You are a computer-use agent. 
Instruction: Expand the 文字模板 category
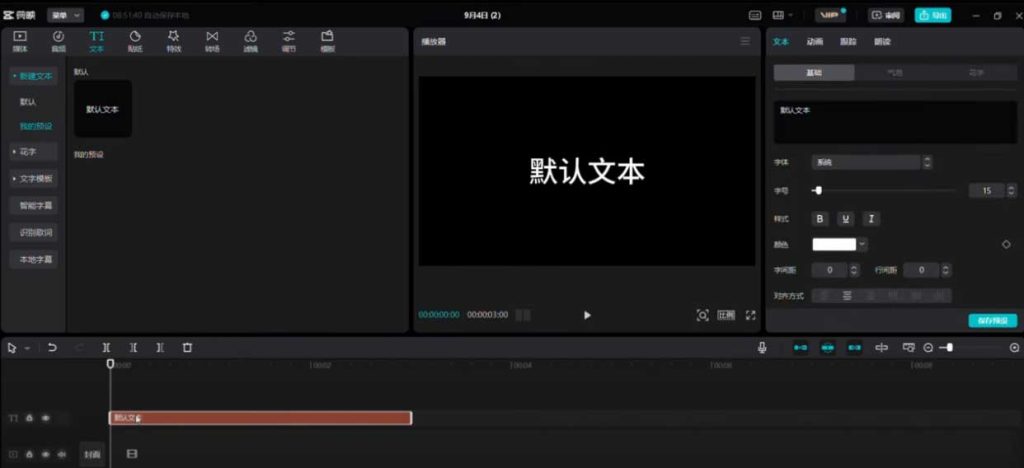pyautogui.click(x=33, y=178)
